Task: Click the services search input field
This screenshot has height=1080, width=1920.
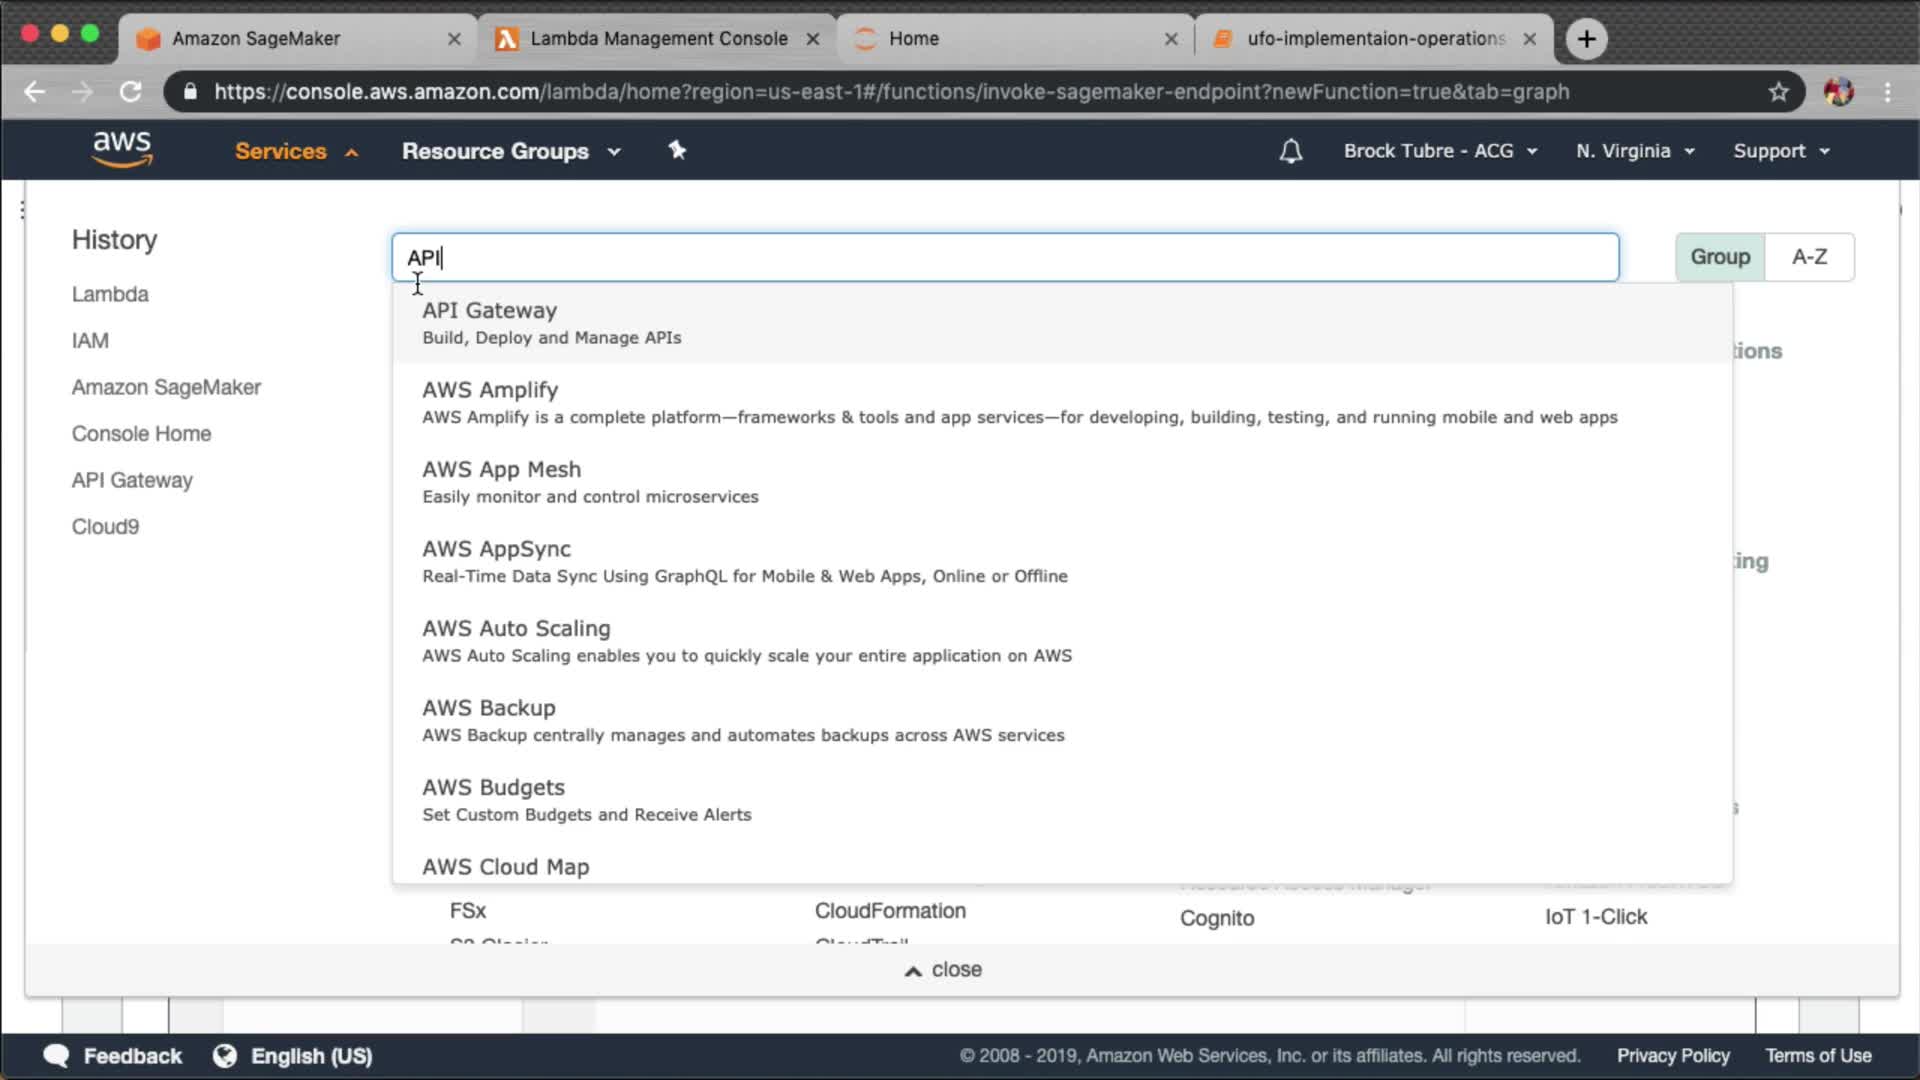Action: pos(1004,257)
